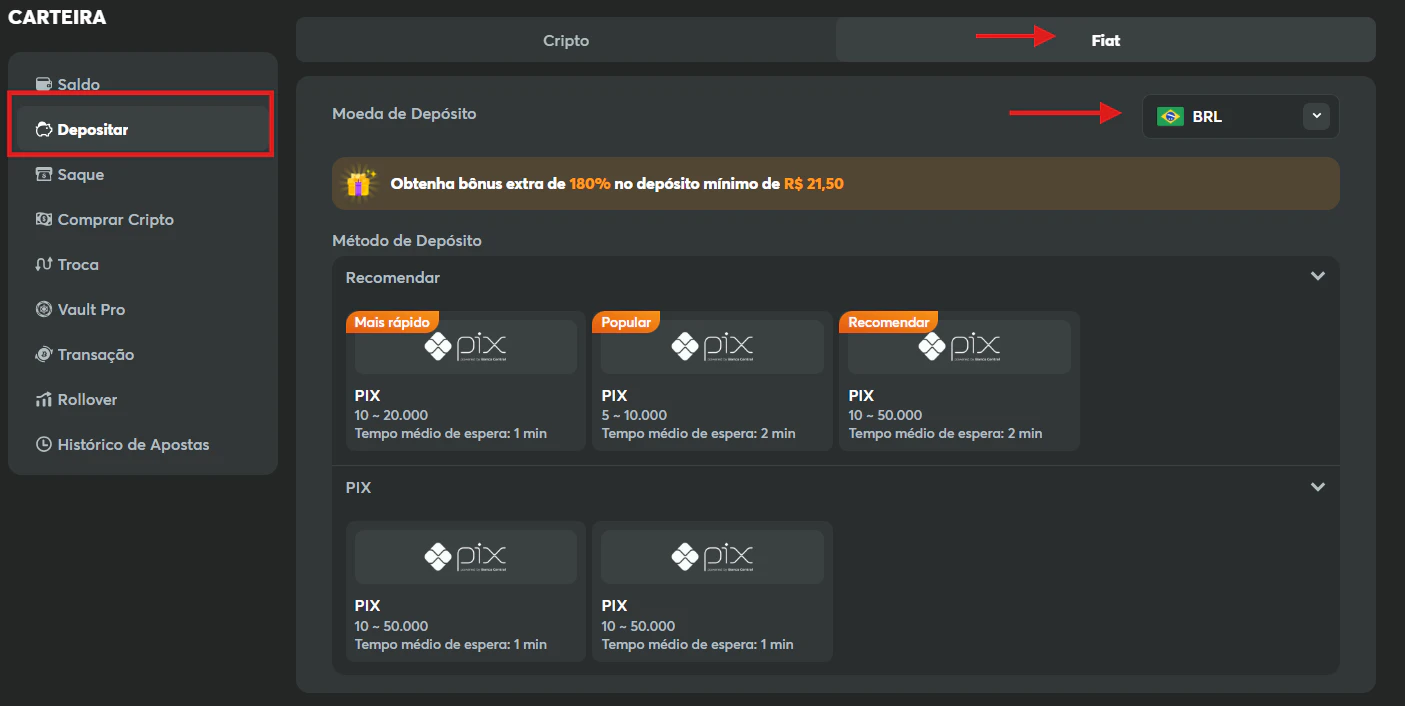Collapse the Recomendar section chevron
The width and height of the screenshot is (1405, 706).
pyautogui.click(x=1317, y=277)
